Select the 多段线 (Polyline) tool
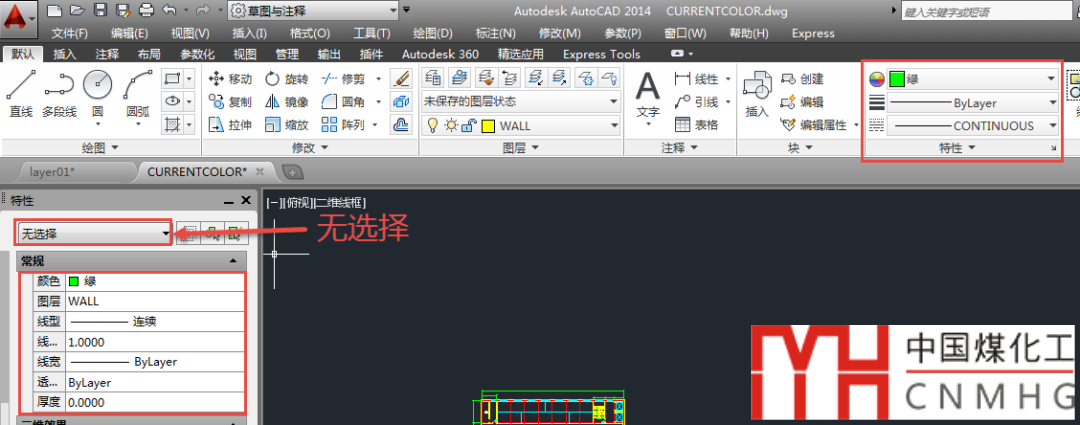Viewport: 1080px width, 425px height. pyautogui.click(x=59, y=92)
